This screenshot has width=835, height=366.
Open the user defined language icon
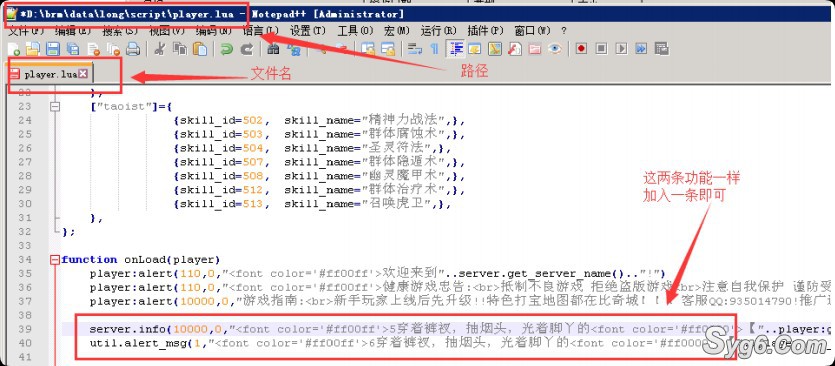(475, 49)
